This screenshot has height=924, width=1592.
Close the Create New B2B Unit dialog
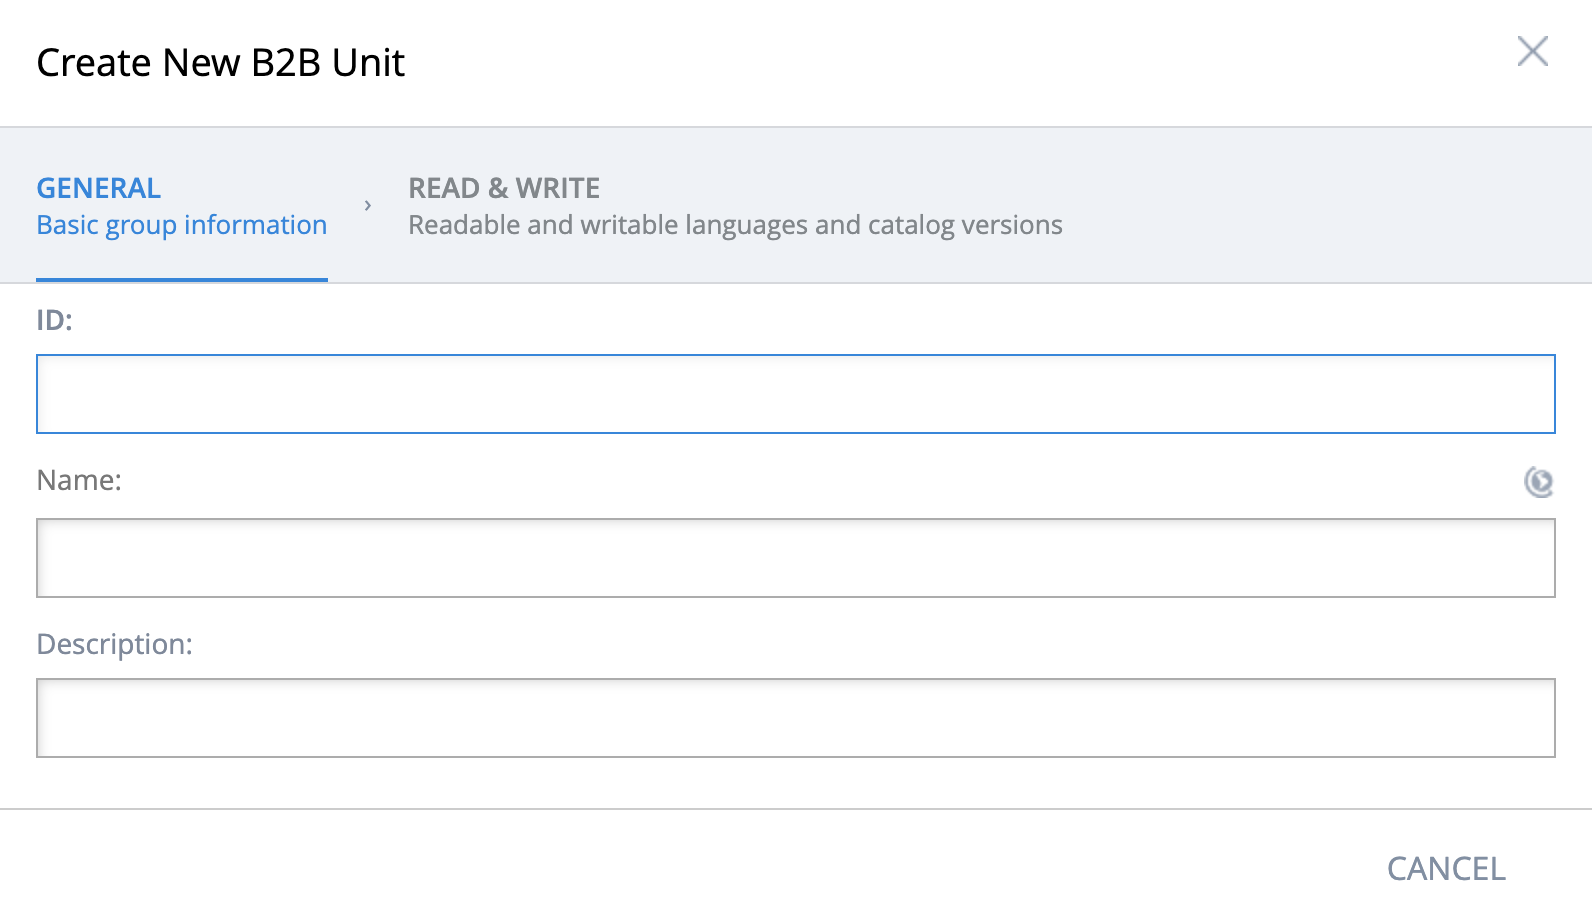[1532, 51]
